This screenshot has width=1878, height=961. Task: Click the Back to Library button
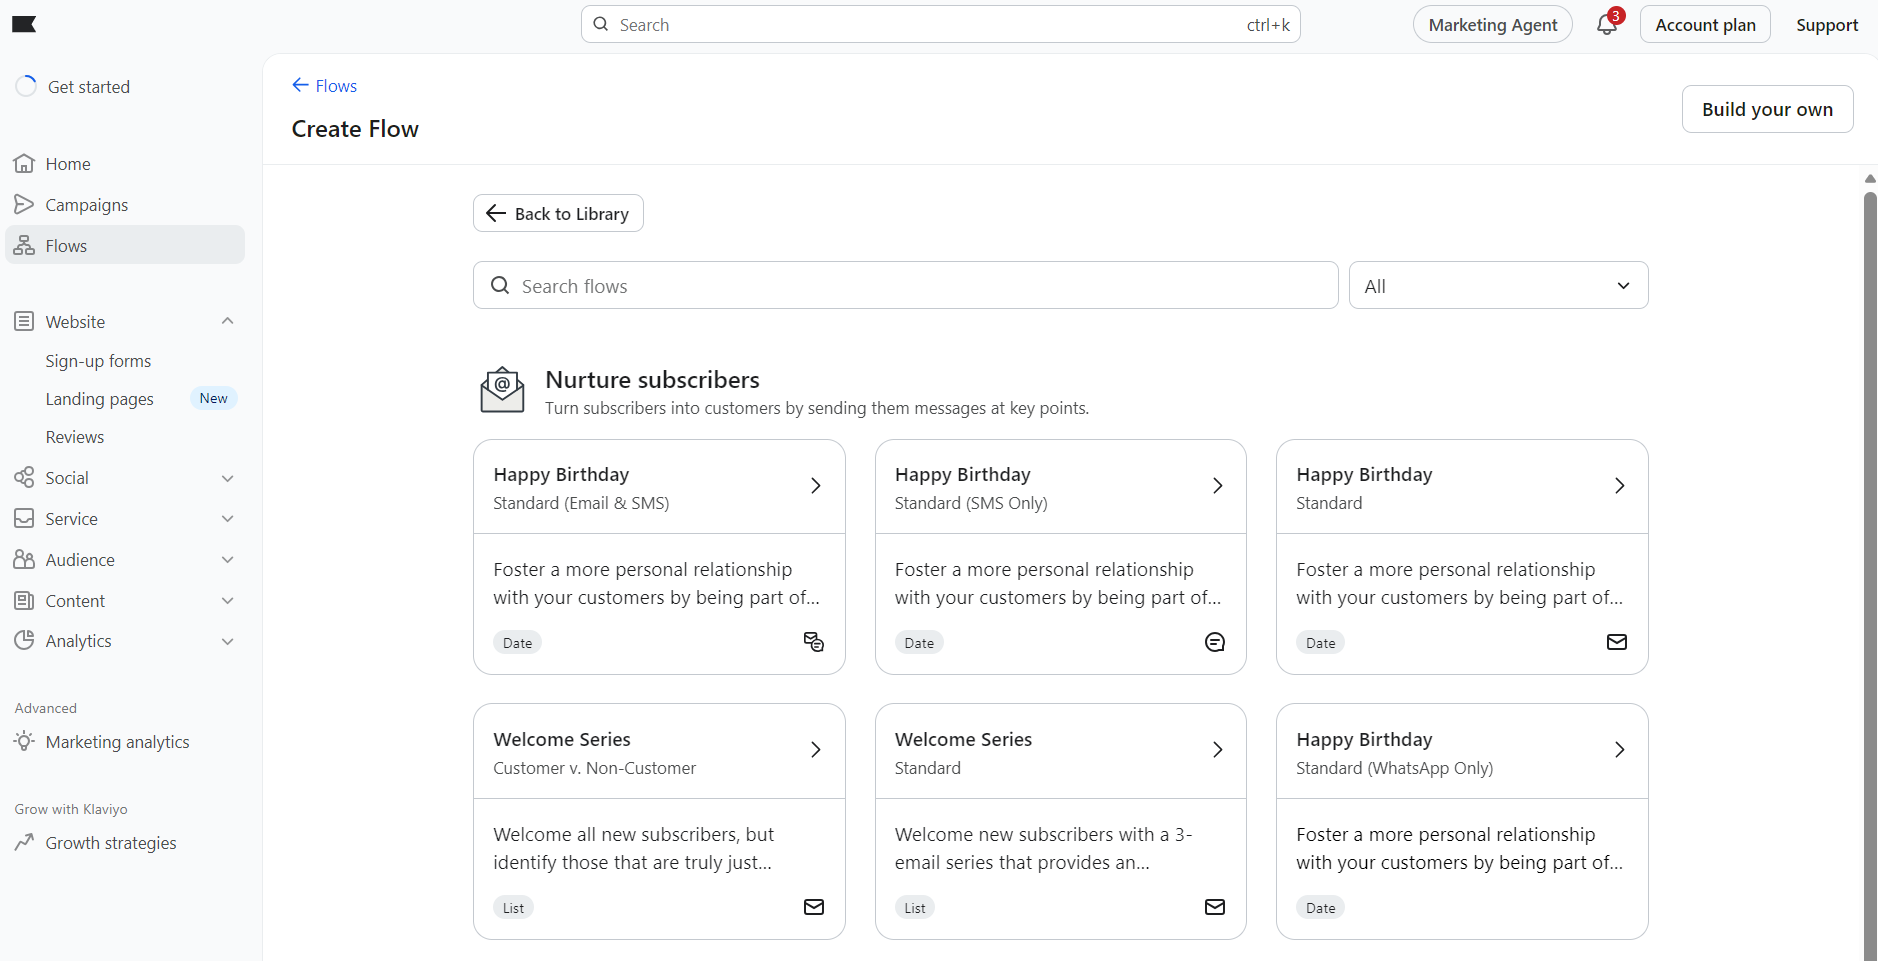point(558,213)
